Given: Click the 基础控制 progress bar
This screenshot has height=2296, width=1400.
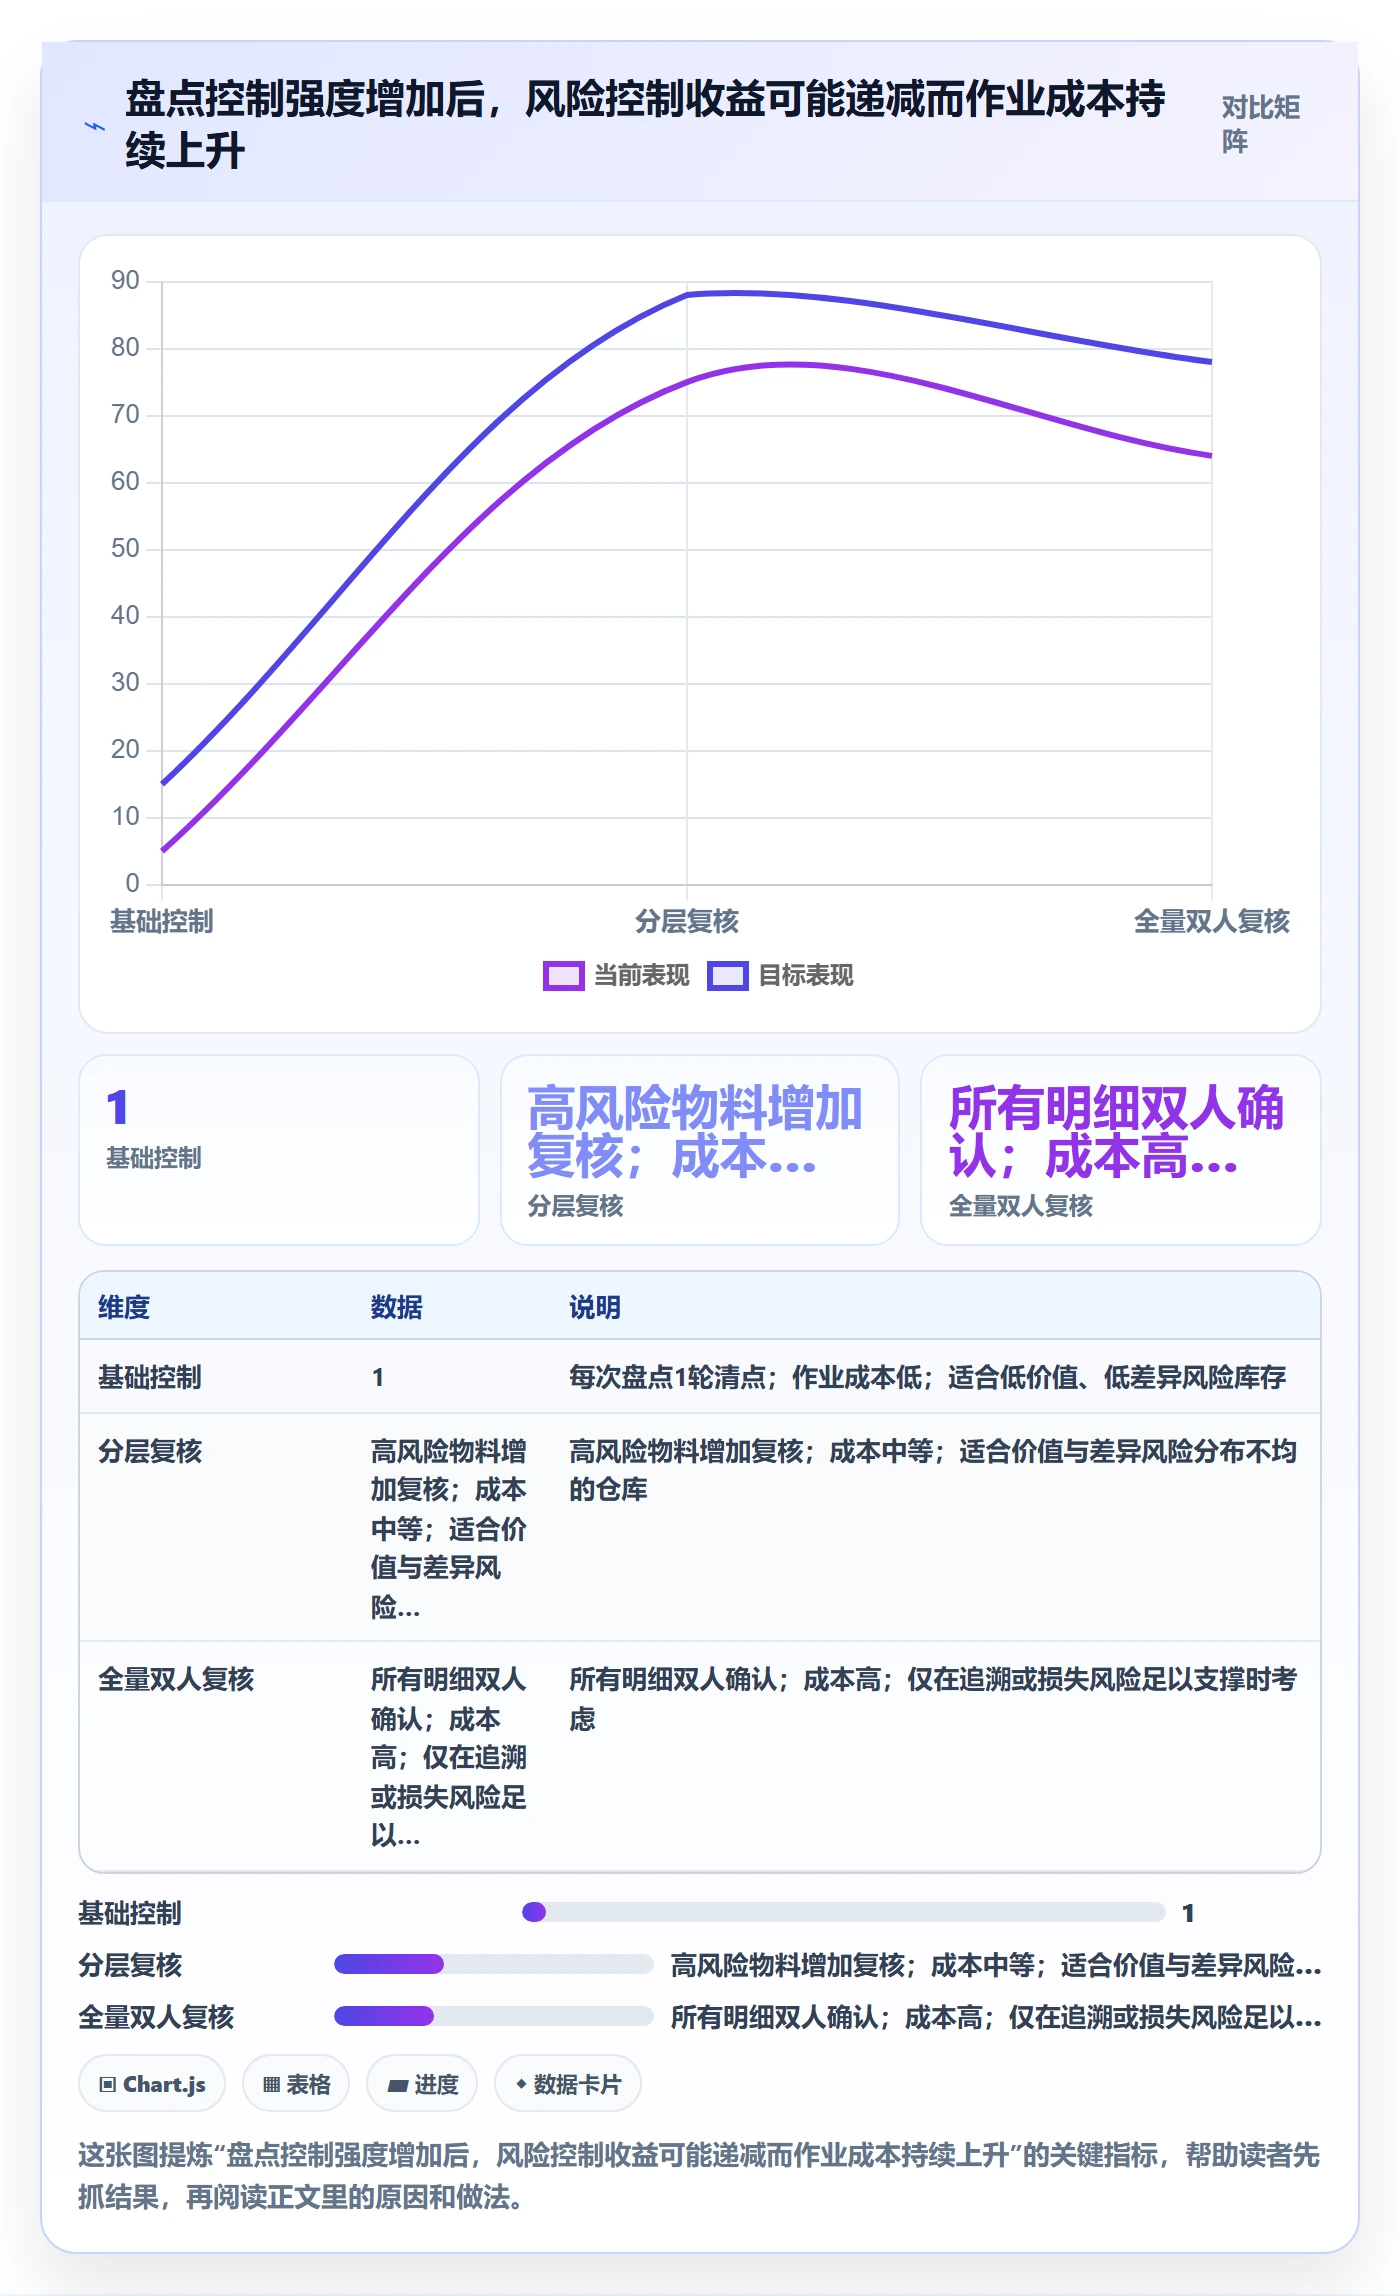Looking at the screenshot, I should (844, 1912).
